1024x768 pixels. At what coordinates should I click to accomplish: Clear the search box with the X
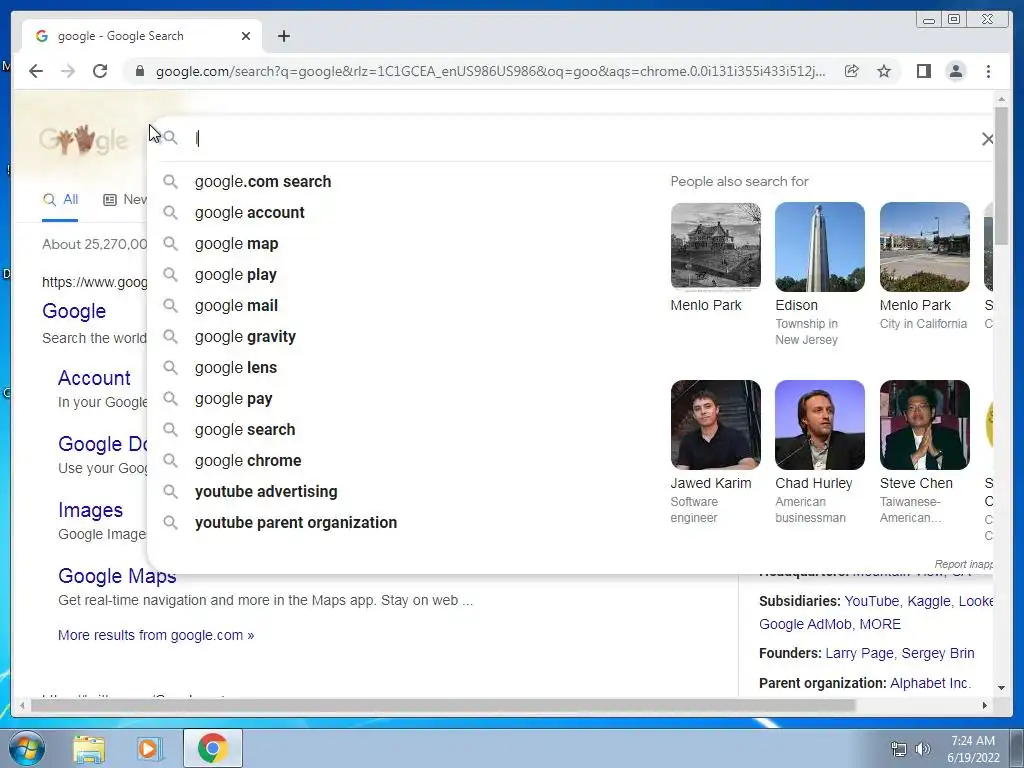(987, 138)
